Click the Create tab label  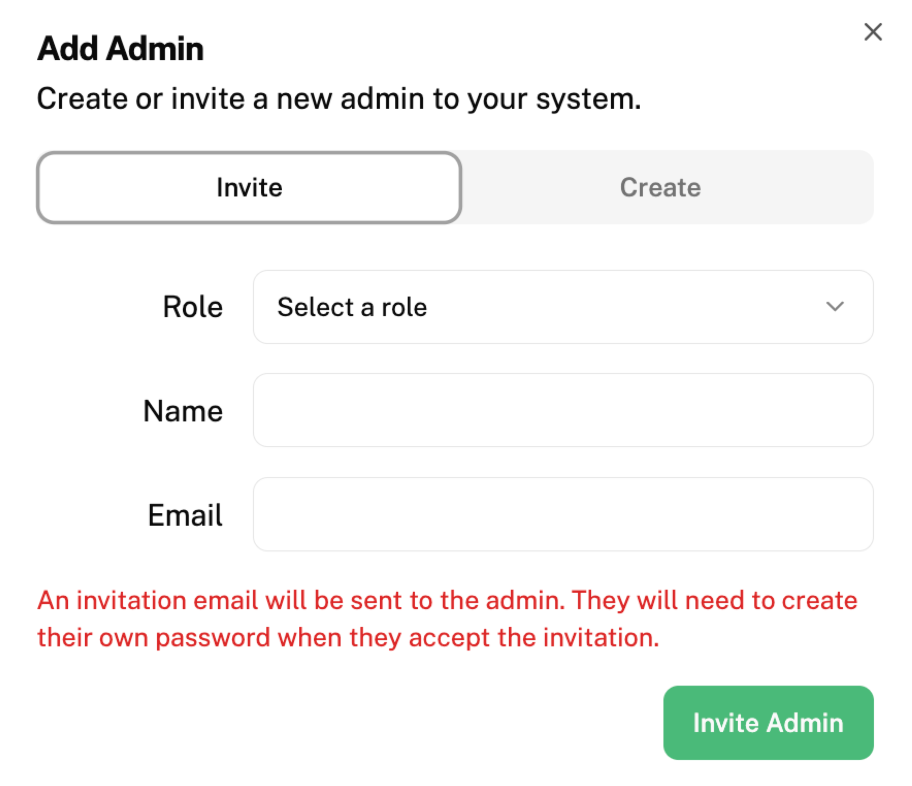[x=660, y=187]
